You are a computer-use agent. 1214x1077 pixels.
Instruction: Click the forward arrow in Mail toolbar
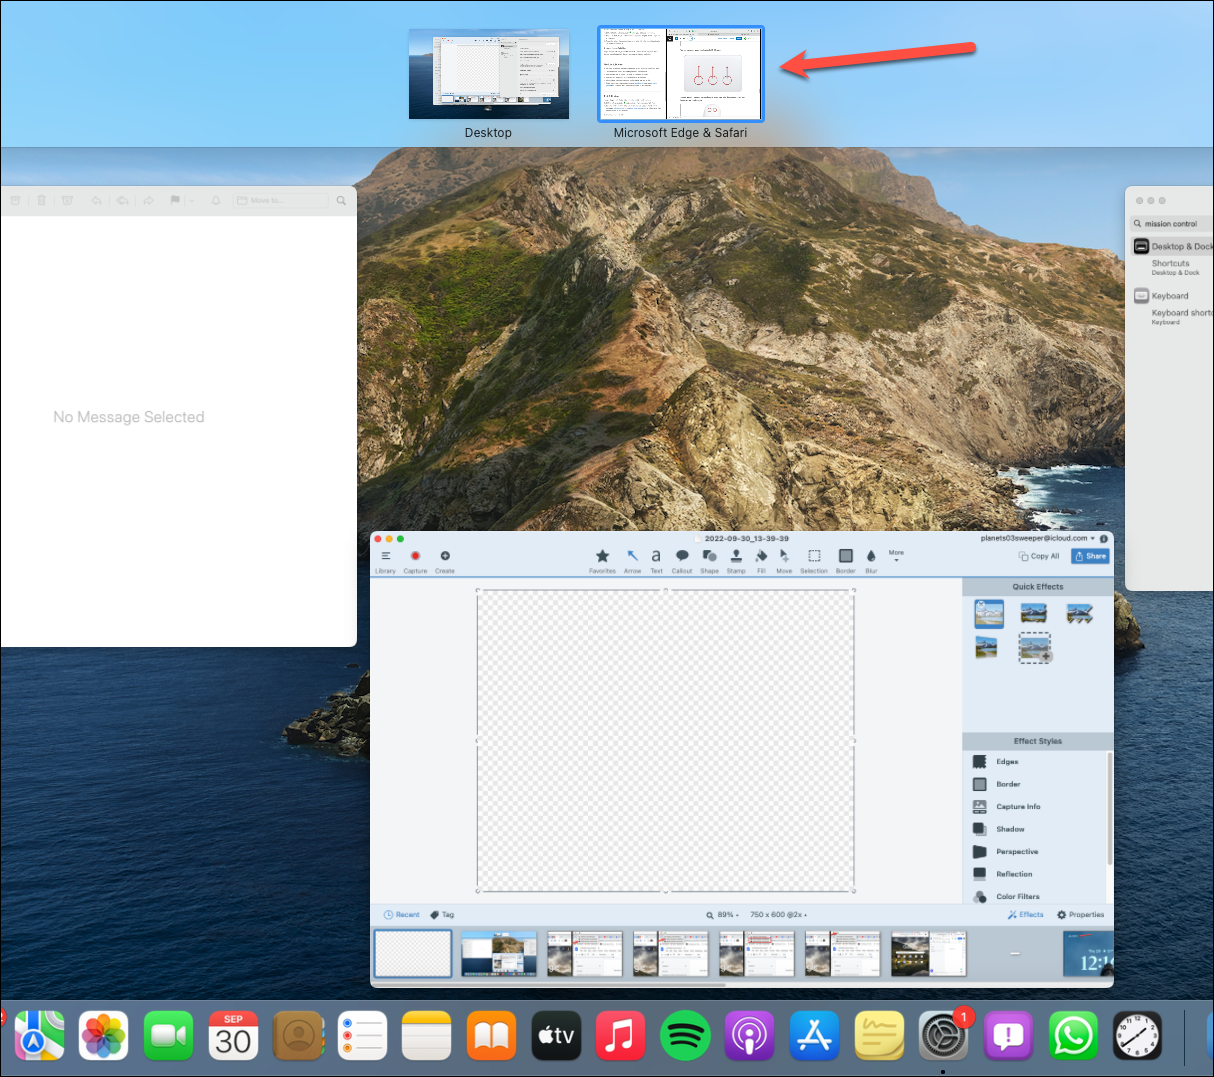(x=148, y=201)
